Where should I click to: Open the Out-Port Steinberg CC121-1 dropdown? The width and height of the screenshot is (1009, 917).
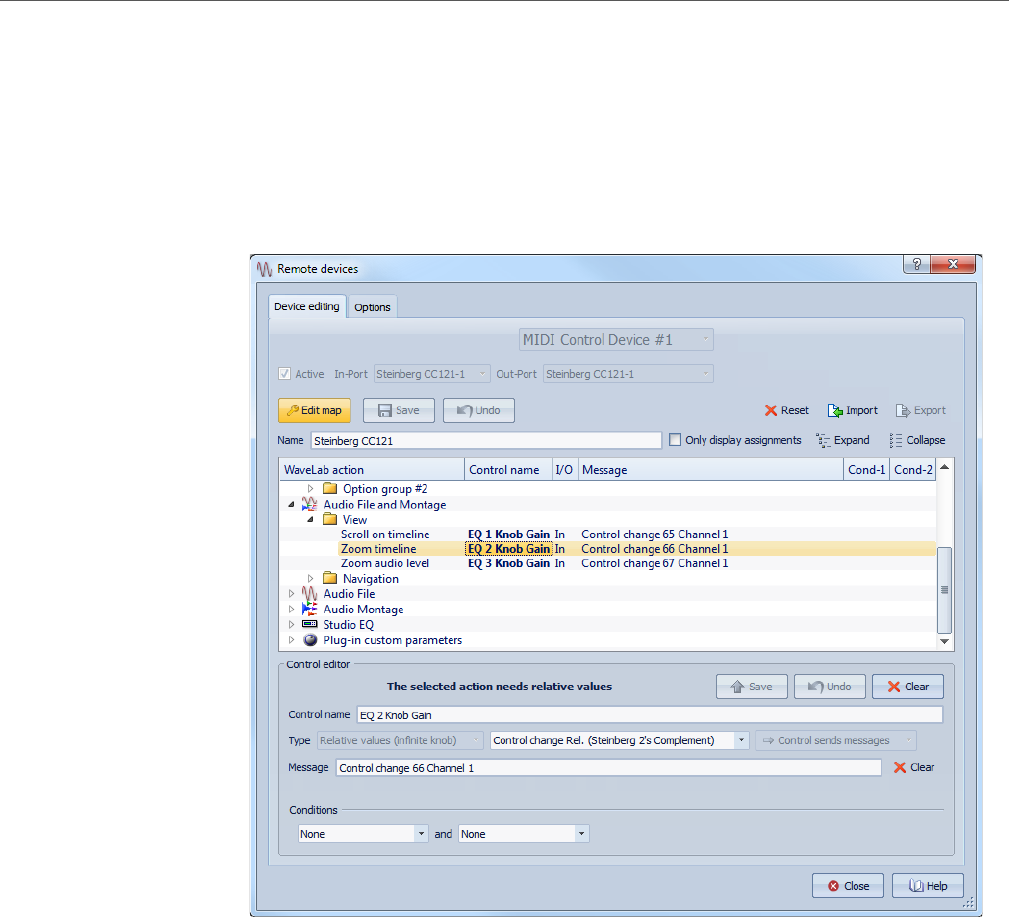pyautogui.click(x=628, y=374)
